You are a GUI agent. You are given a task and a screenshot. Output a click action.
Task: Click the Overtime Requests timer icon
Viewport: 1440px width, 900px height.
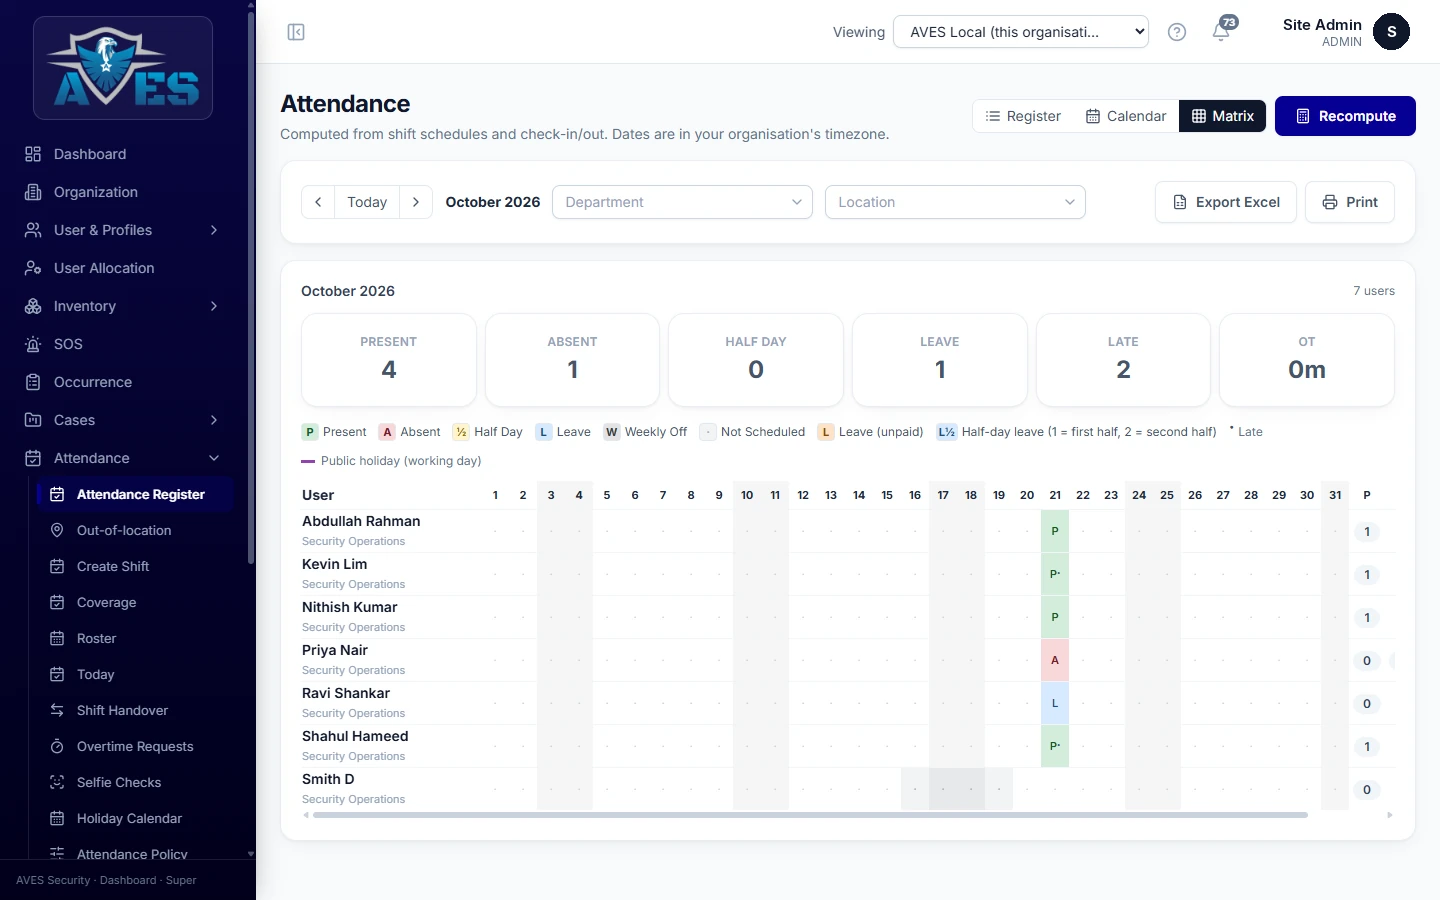pos(57,746)
